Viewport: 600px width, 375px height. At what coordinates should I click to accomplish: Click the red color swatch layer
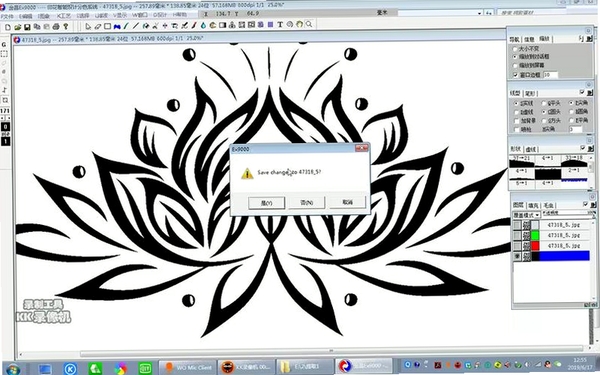535,246
